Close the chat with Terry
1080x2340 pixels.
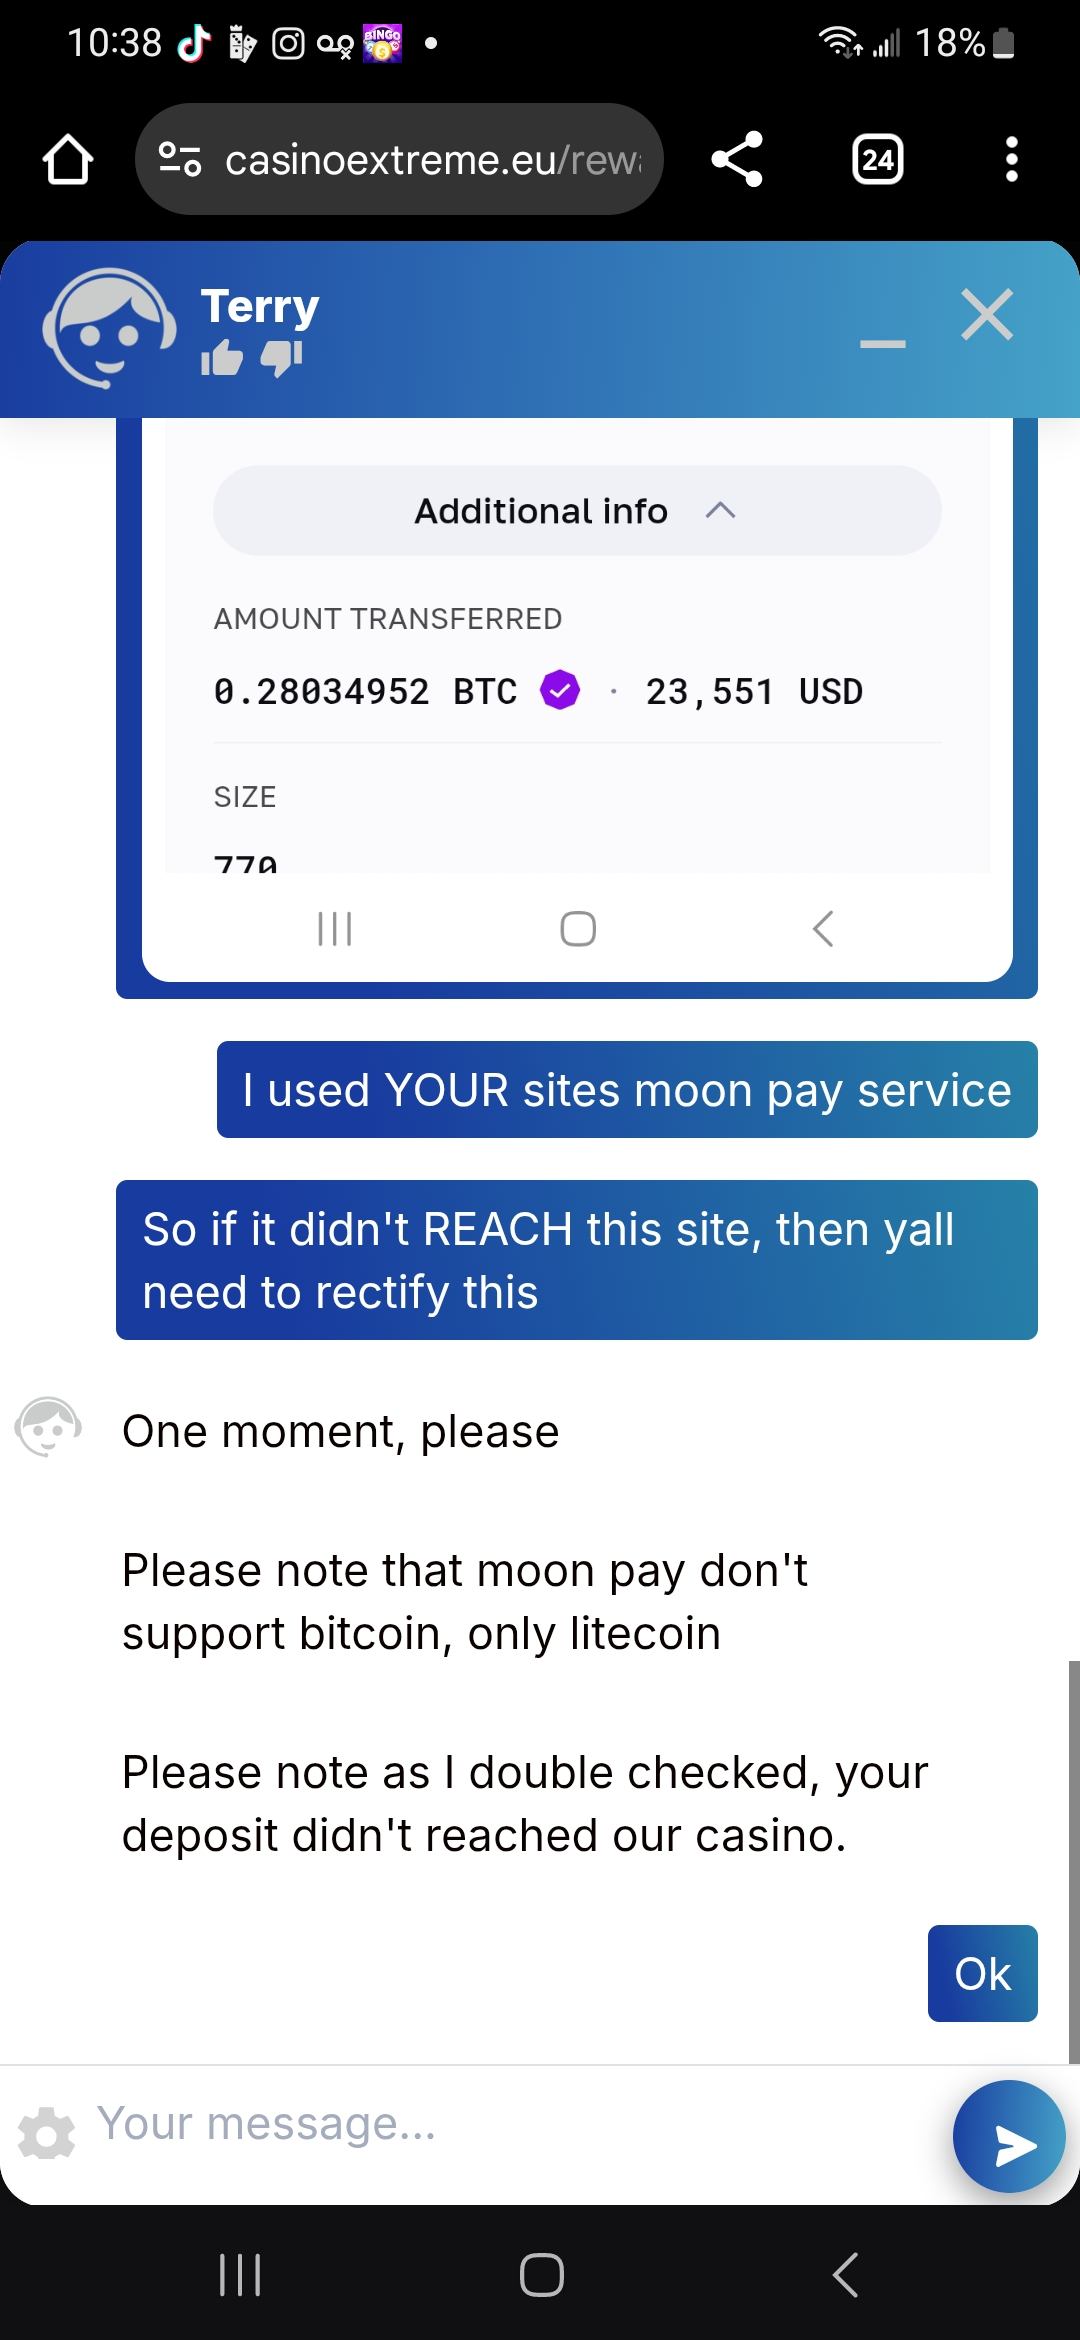coord(986,315)
